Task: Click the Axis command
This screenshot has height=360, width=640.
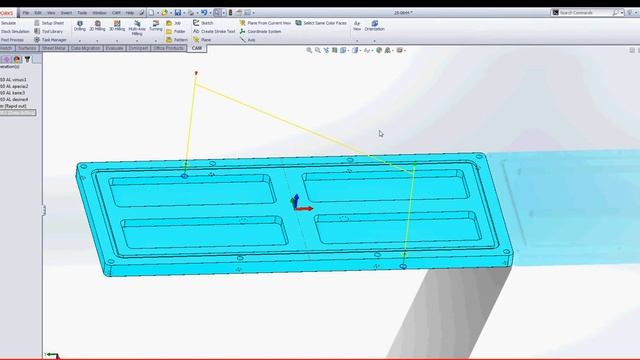Action: click(247, 40)
